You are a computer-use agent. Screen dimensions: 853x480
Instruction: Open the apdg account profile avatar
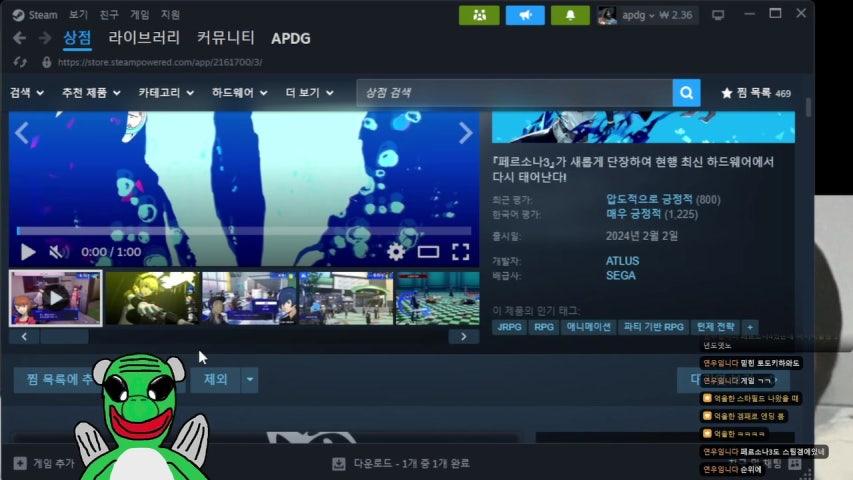607,15
